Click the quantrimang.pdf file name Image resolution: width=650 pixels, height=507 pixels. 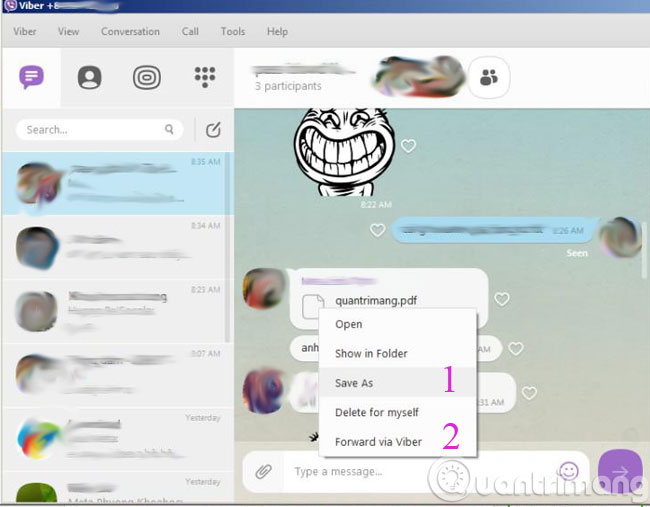pos(376,301)
